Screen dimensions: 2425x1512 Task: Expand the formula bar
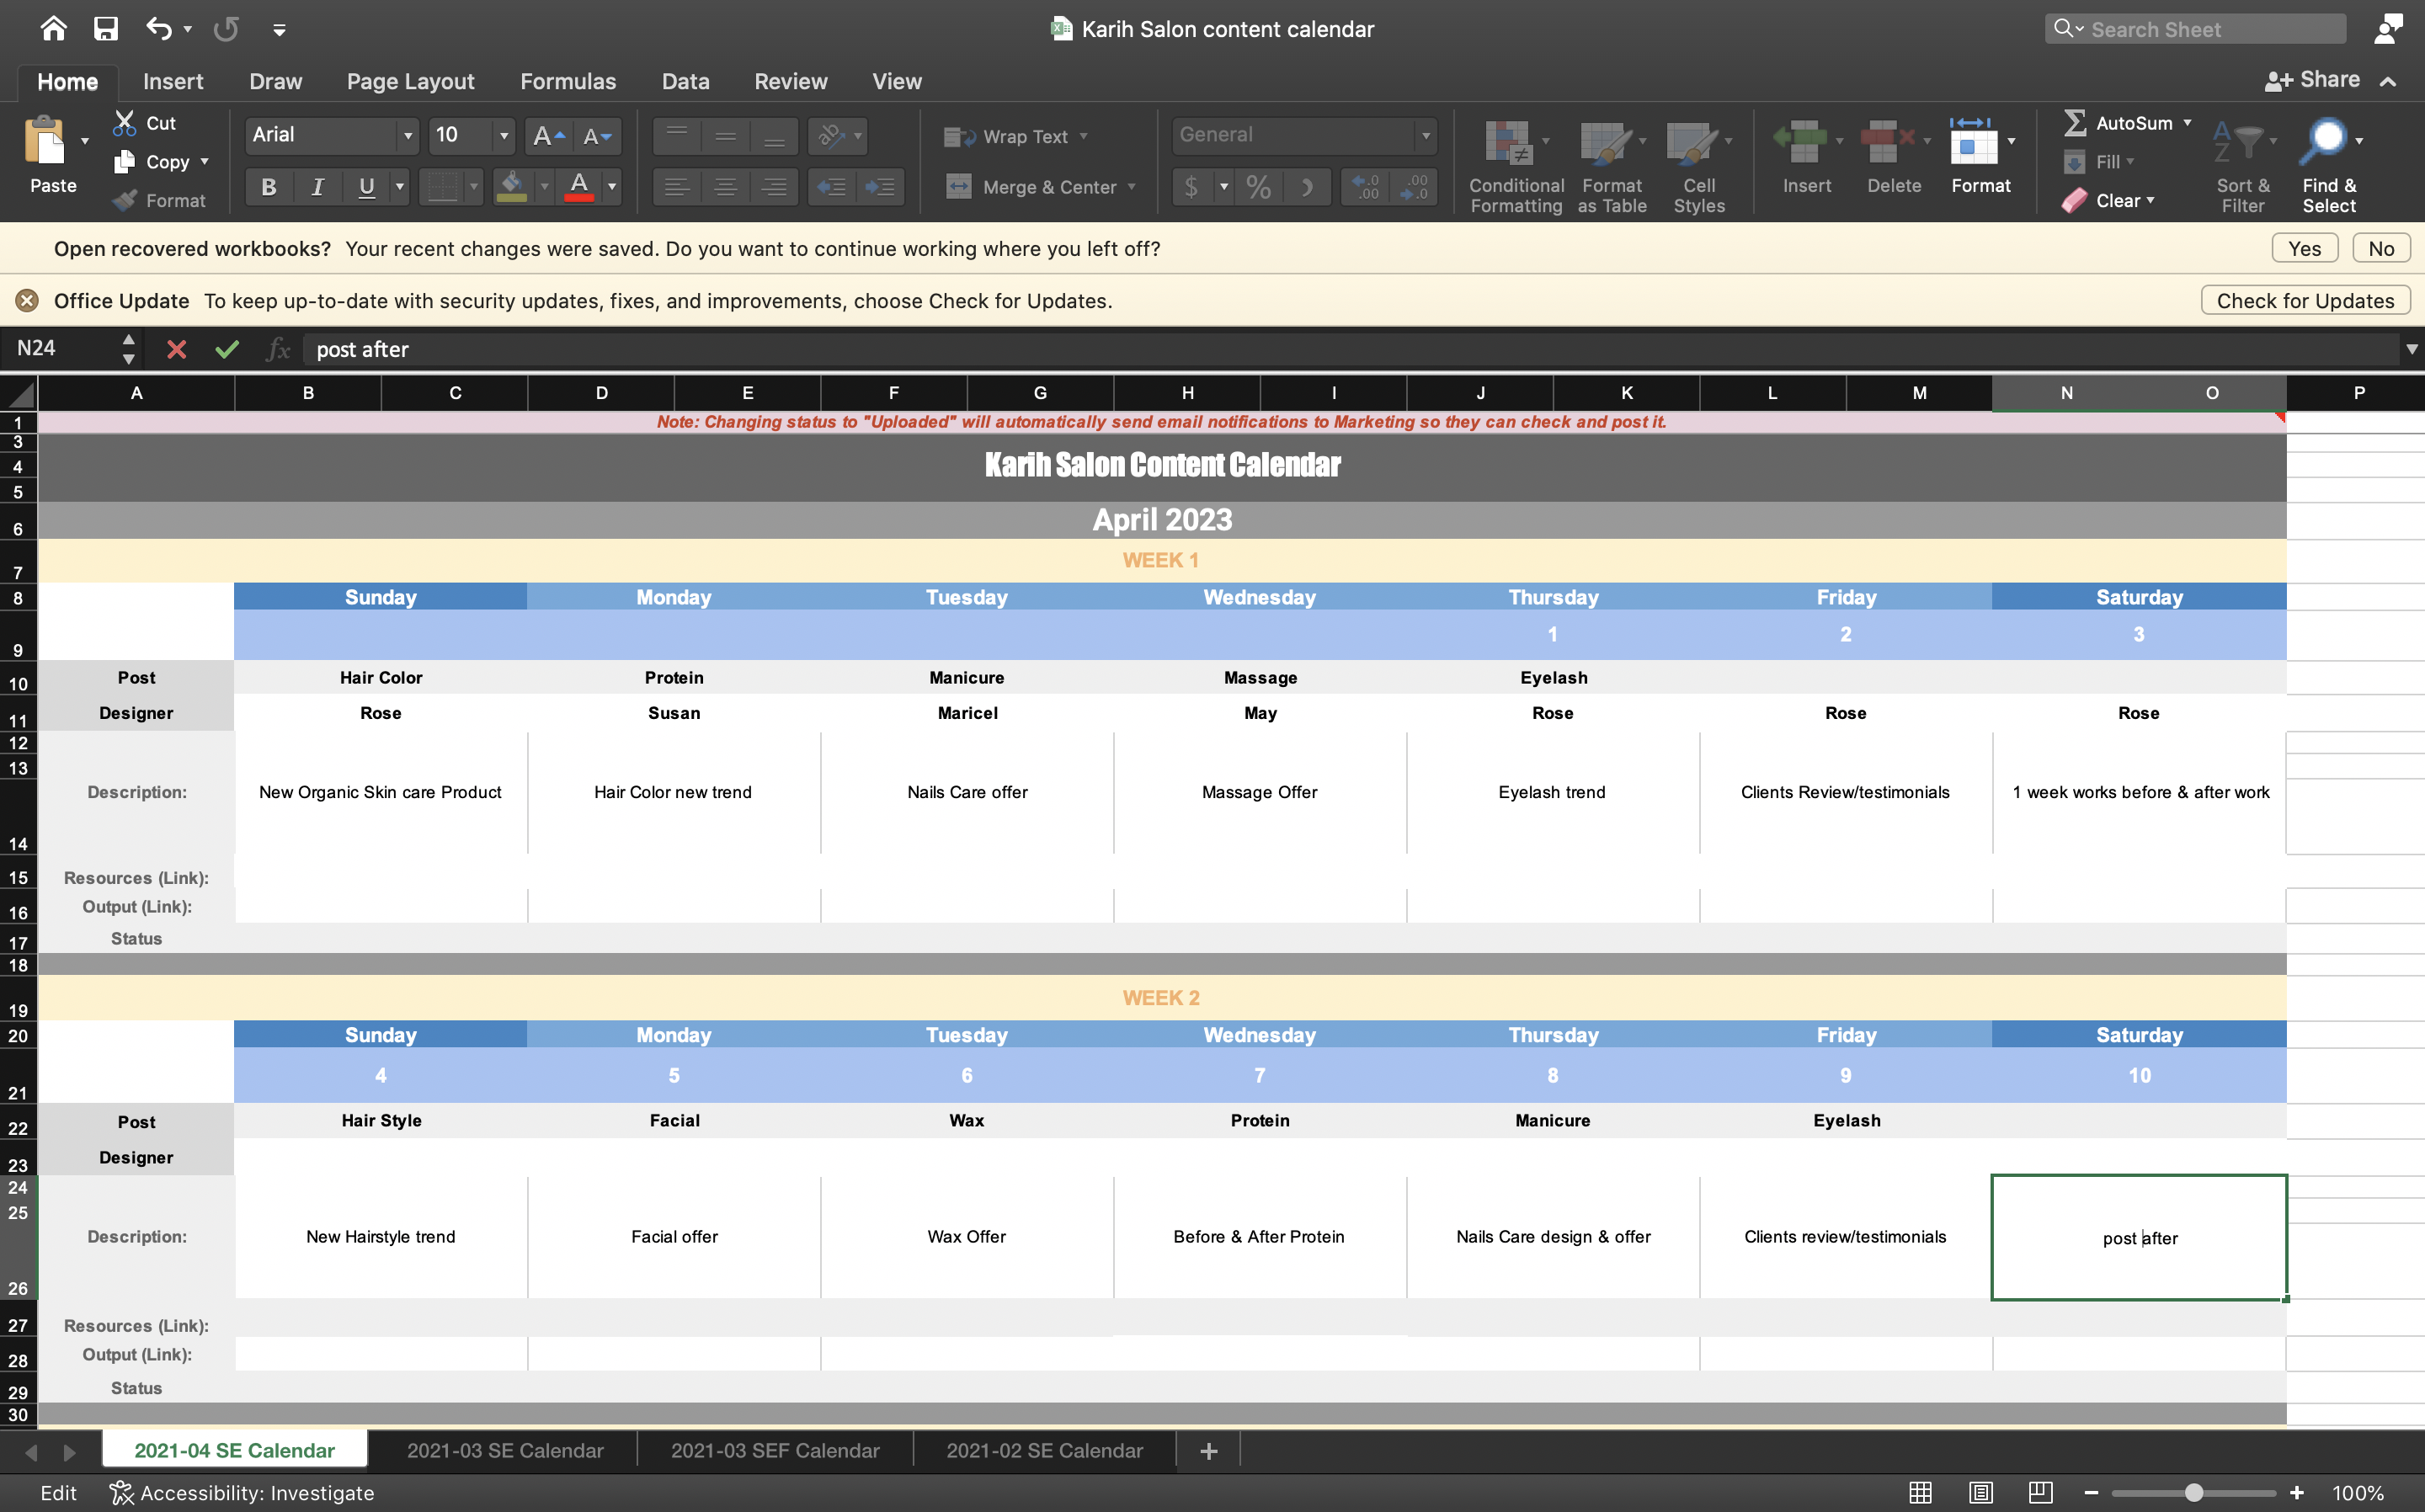pyautogui.click(x=2411, y=349)
